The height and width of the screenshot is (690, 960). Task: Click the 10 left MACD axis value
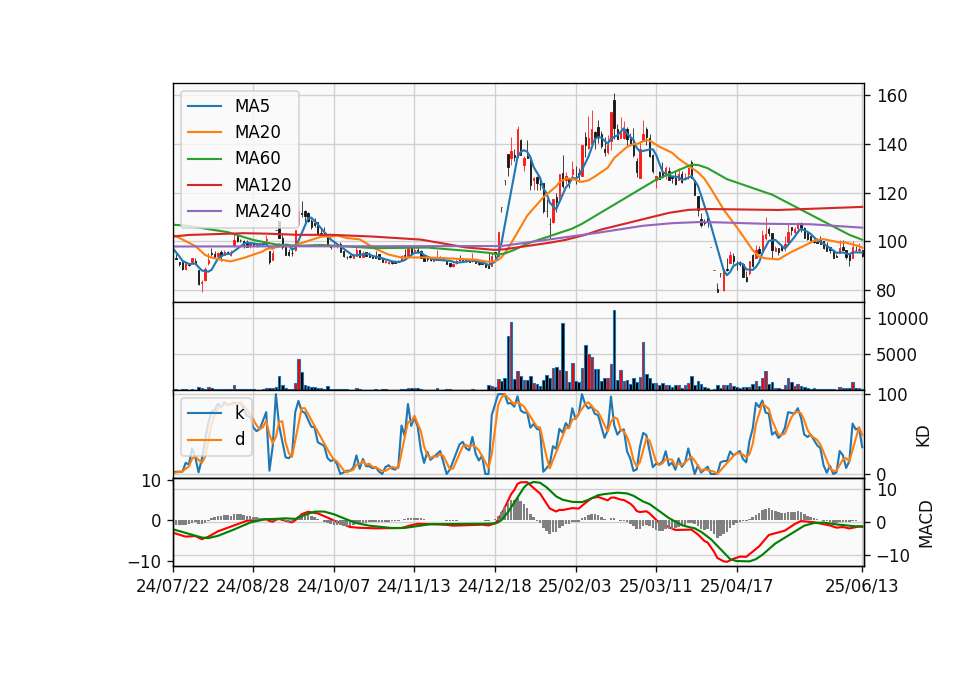pyautogui.click(x=151, y=481)
